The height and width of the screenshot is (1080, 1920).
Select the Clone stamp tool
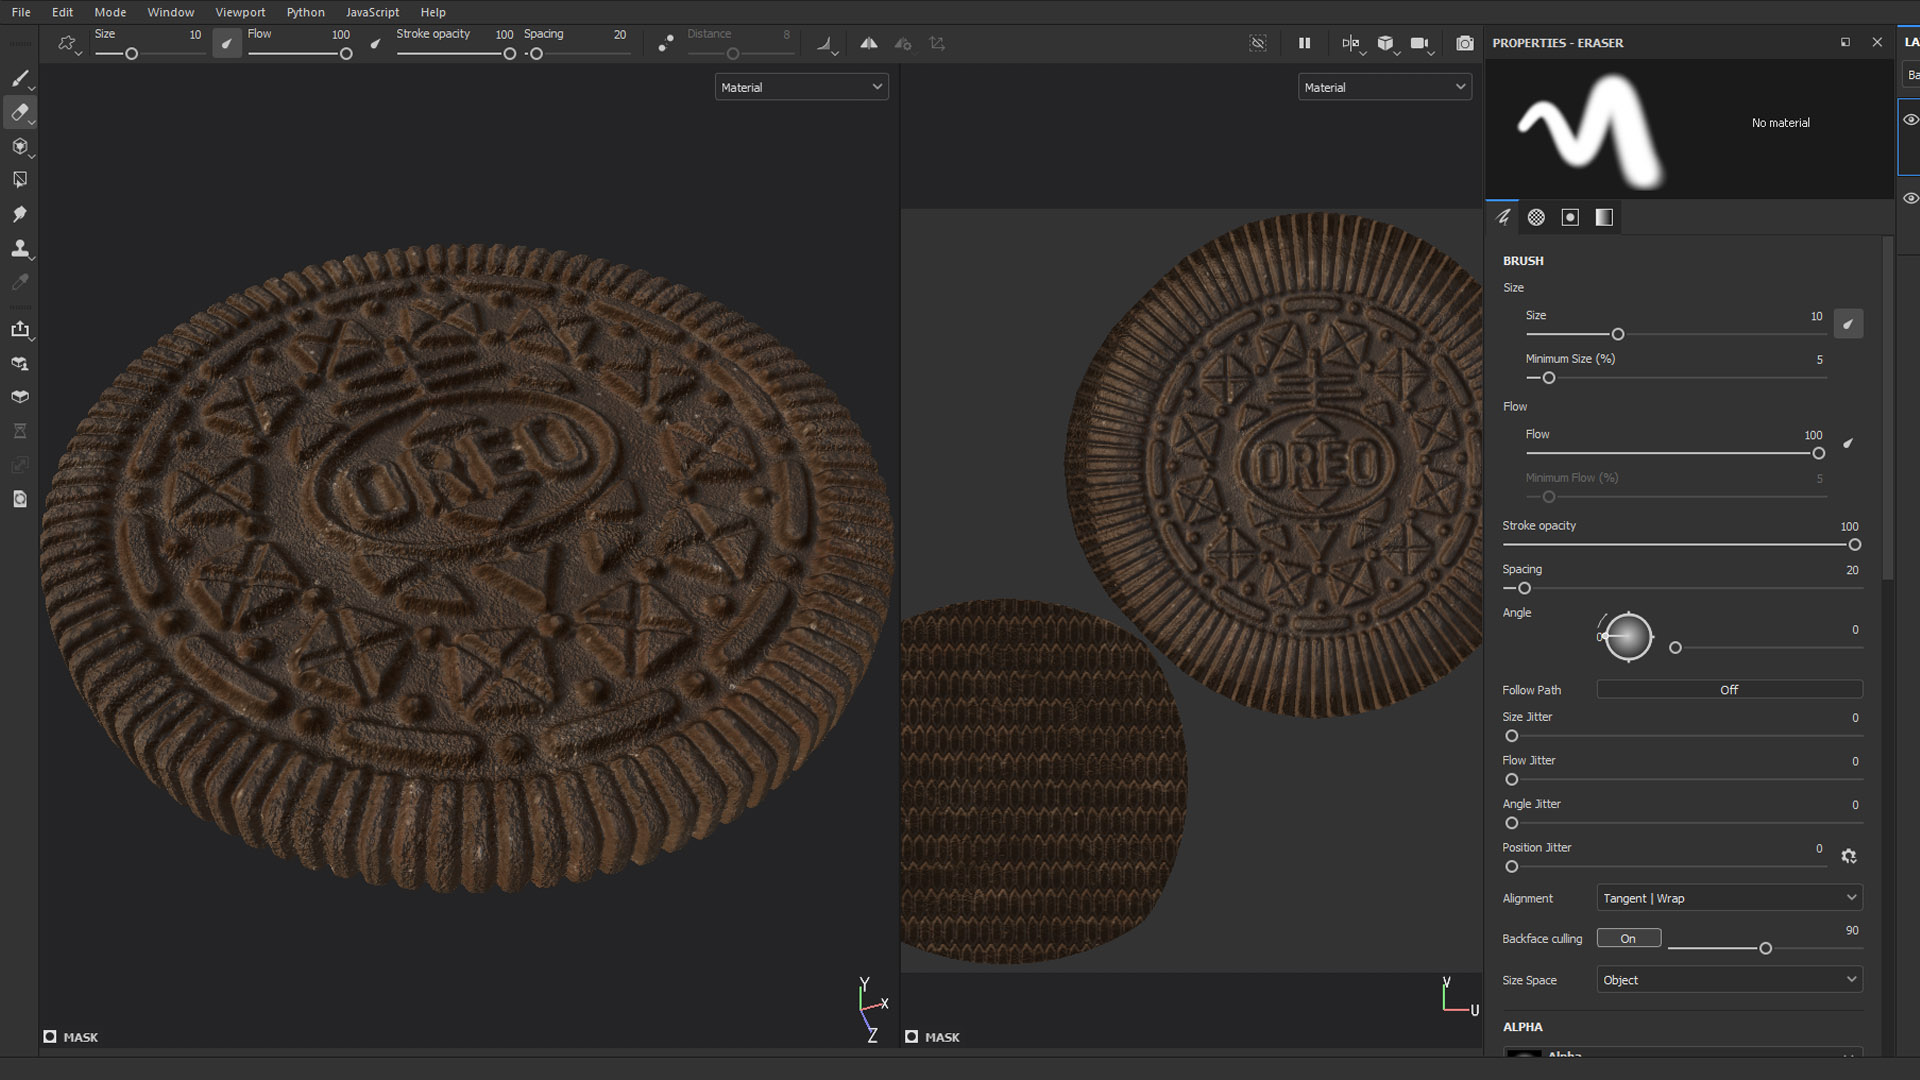19,248
